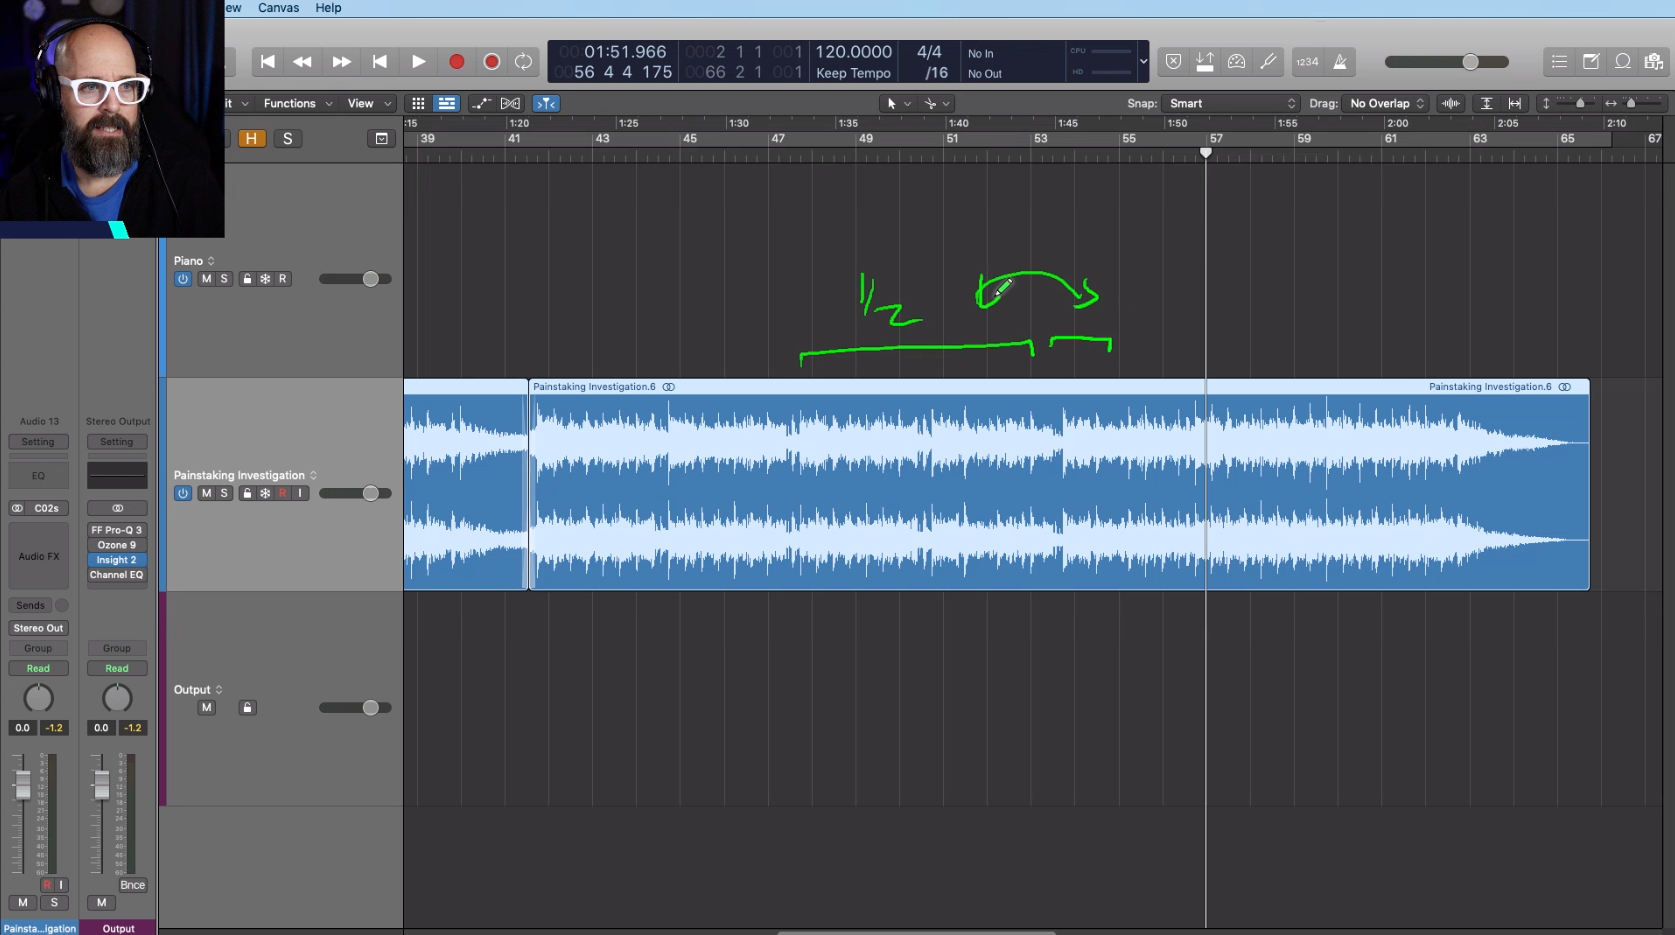Mute the Painstaking Investigation track

click(206, 493)
